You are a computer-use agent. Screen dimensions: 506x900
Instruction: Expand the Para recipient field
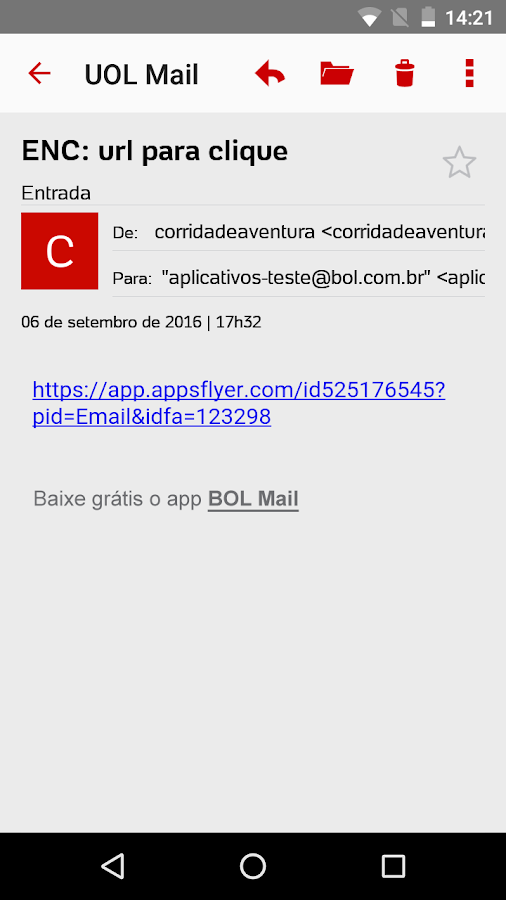coord(298,278)
